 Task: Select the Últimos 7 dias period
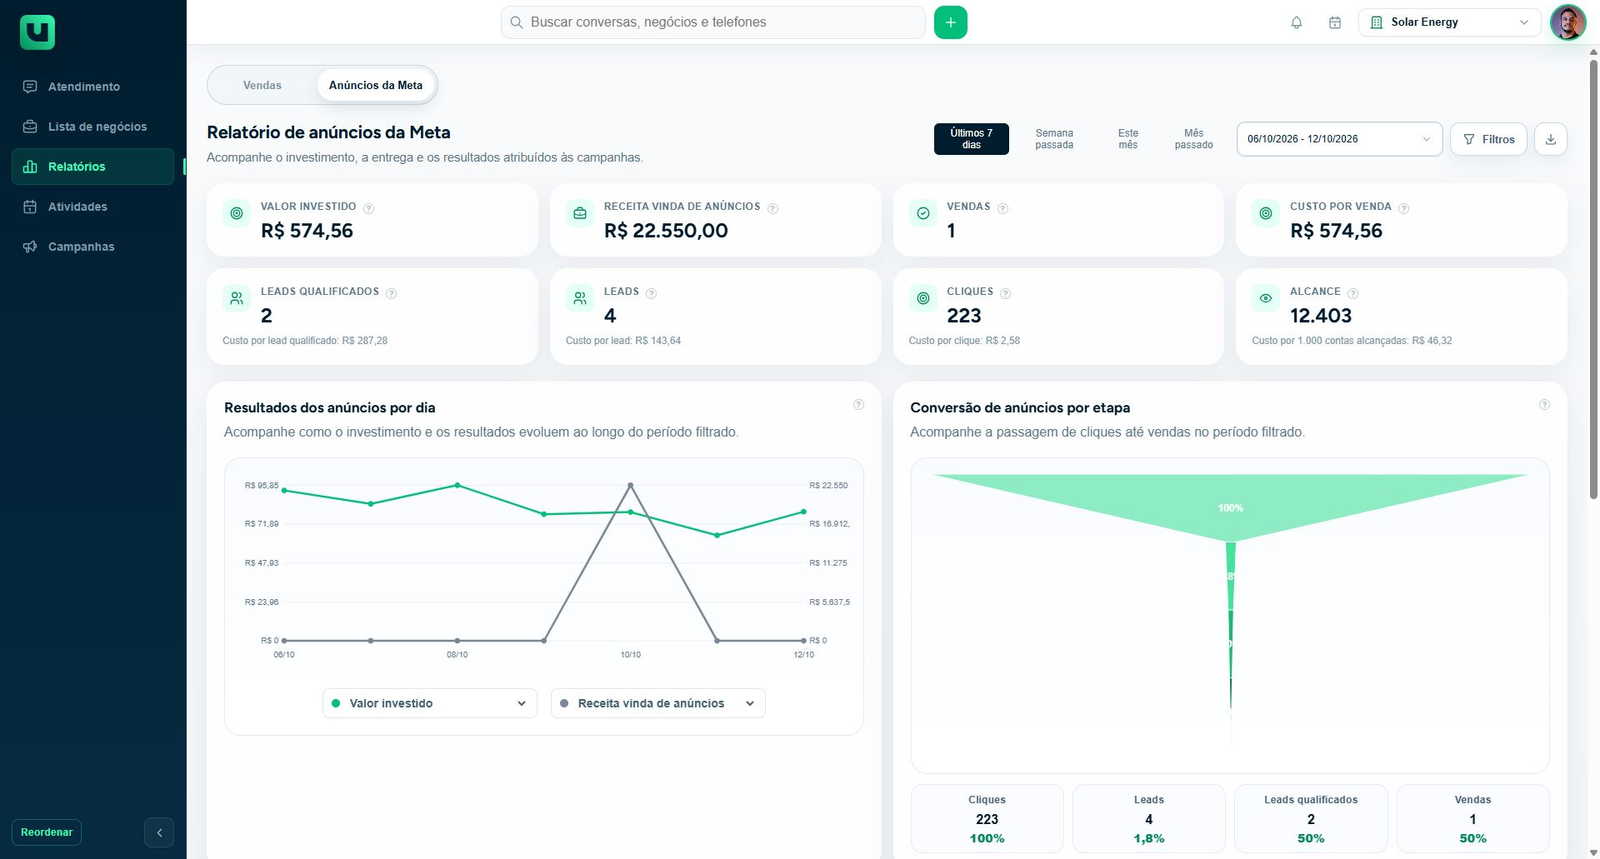click(x=971, y=139)
